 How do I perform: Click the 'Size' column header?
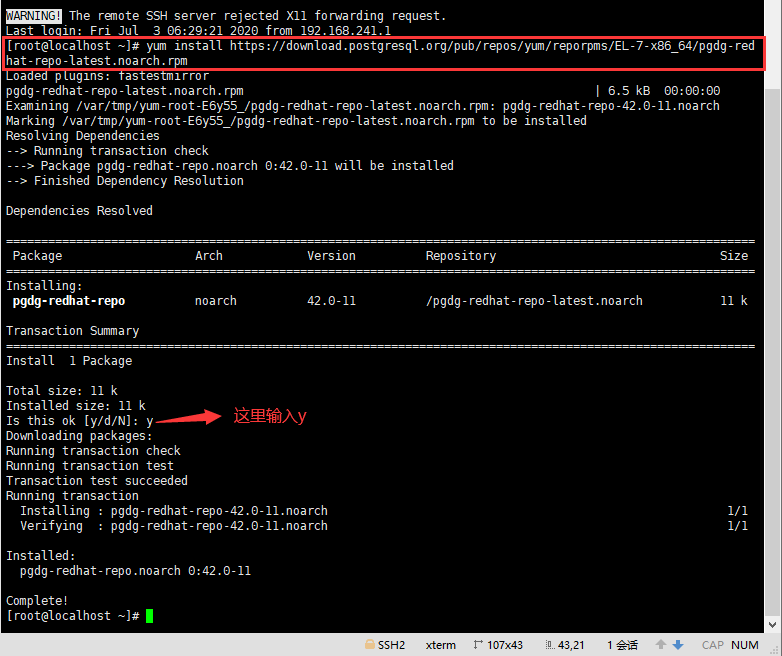(734, 256)
